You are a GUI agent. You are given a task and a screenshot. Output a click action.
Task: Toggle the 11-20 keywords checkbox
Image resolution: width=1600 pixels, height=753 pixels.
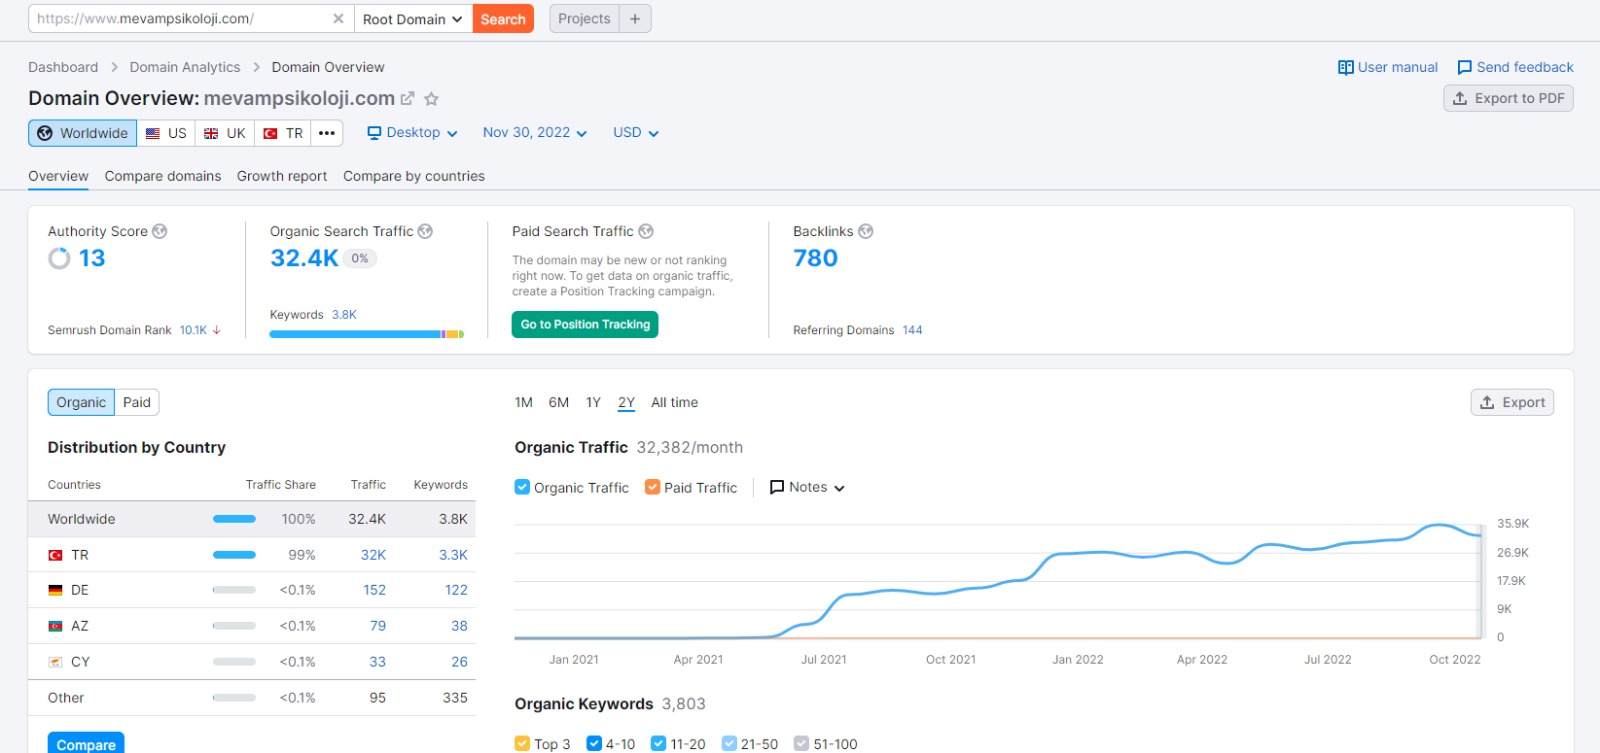coord(658,743)
